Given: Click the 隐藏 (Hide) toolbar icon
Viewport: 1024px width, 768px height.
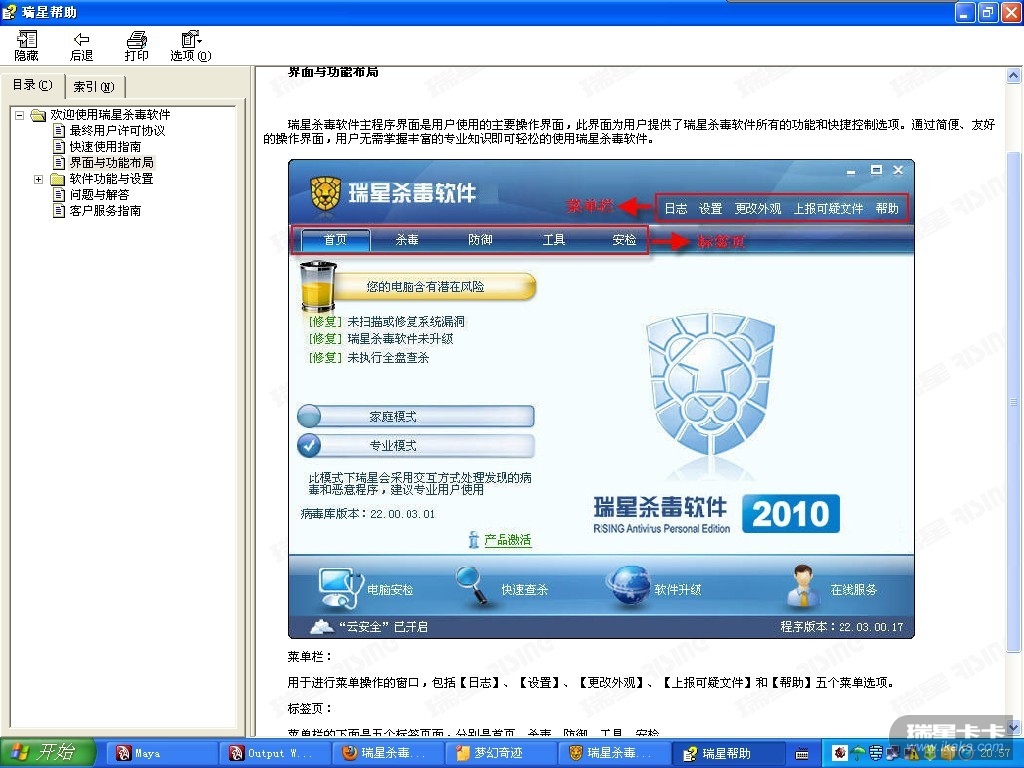Looking at the screenshot, I should [27, 46].
